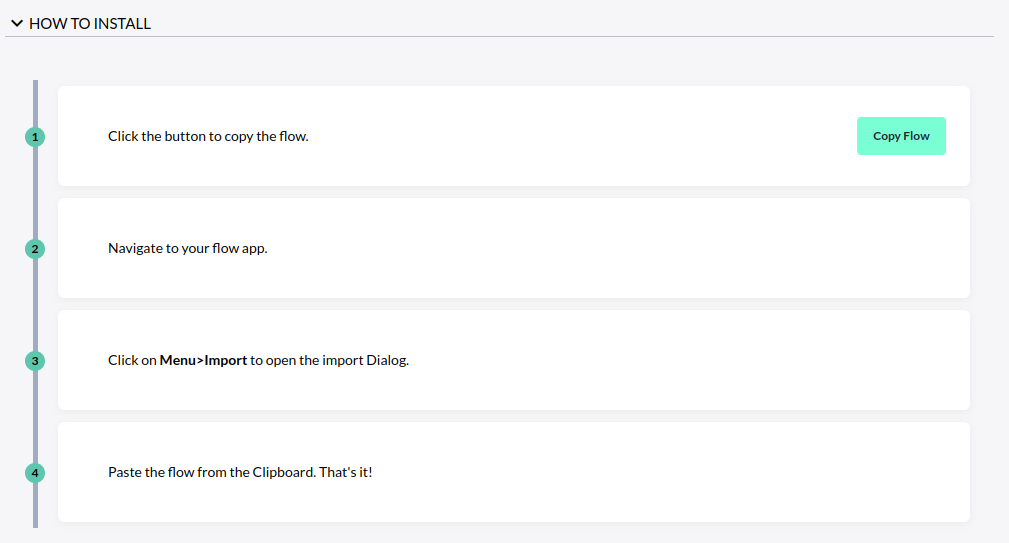Click the "Navigate to your flow app" text

[187, 248]
